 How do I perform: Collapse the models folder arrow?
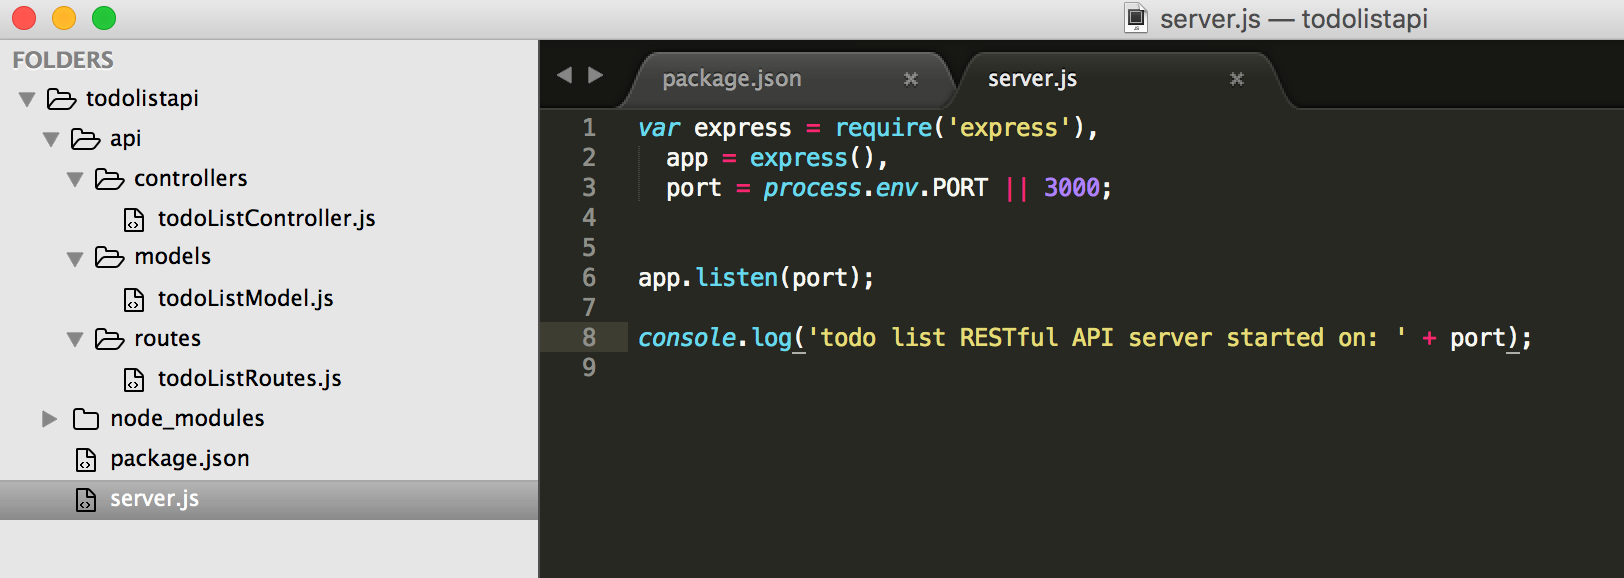[x=75, y=259]
